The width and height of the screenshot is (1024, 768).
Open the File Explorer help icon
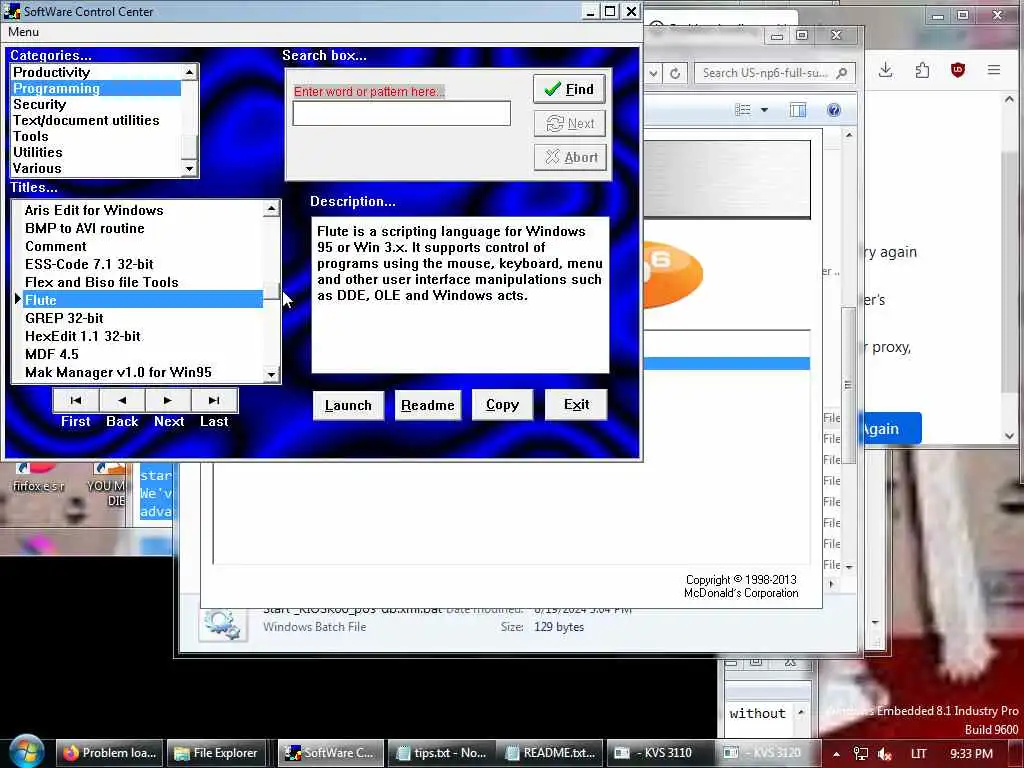point(834,110)
